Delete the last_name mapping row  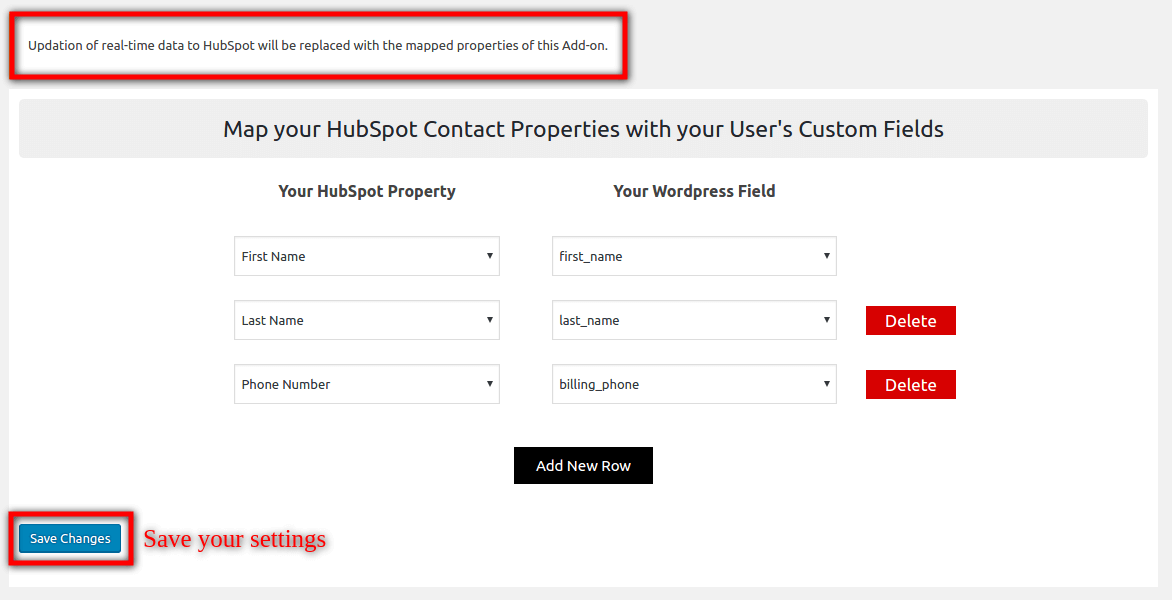(910, 321)
